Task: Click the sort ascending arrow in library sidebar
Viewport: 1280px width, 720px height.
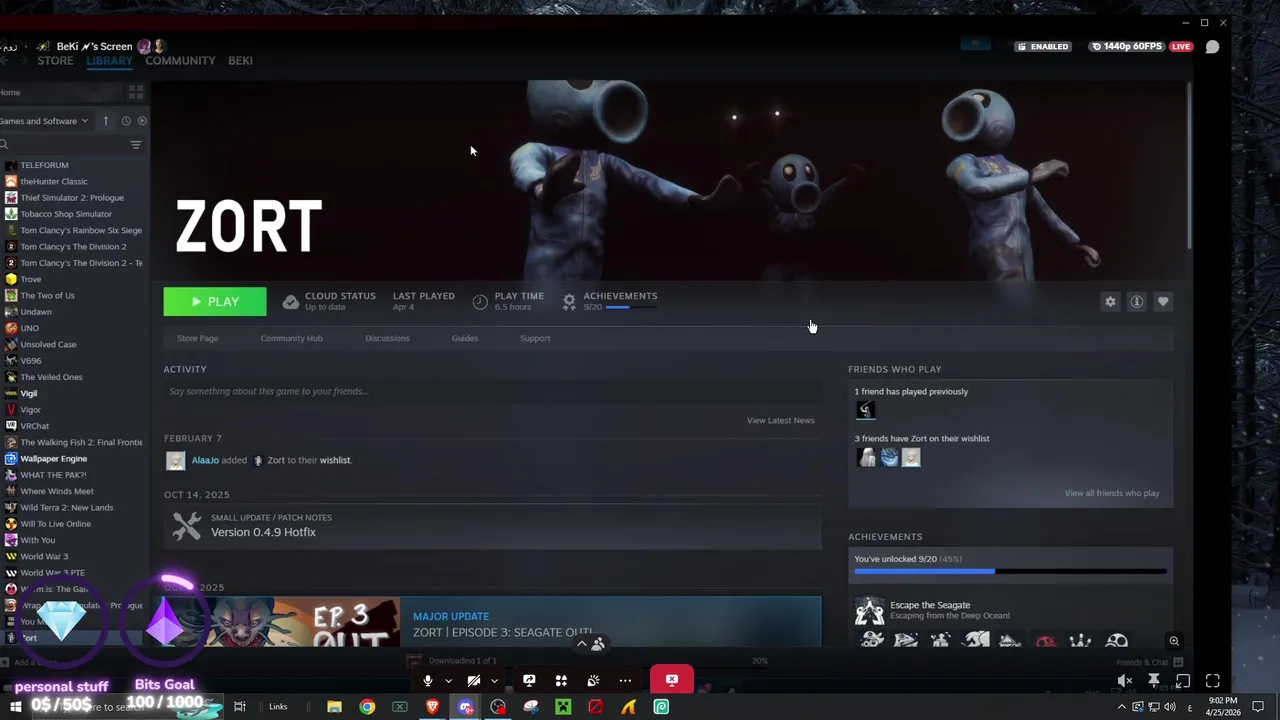Action: pyautogui.click(x=105, y=121)
